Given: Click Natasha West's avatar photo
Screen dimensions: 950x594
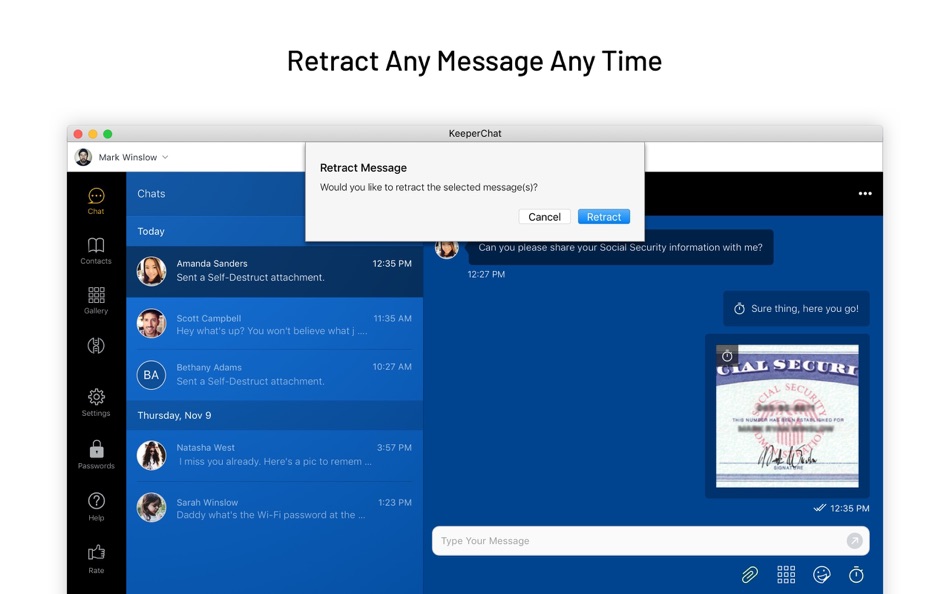Looking at the screenshot, I should (151, 455).
